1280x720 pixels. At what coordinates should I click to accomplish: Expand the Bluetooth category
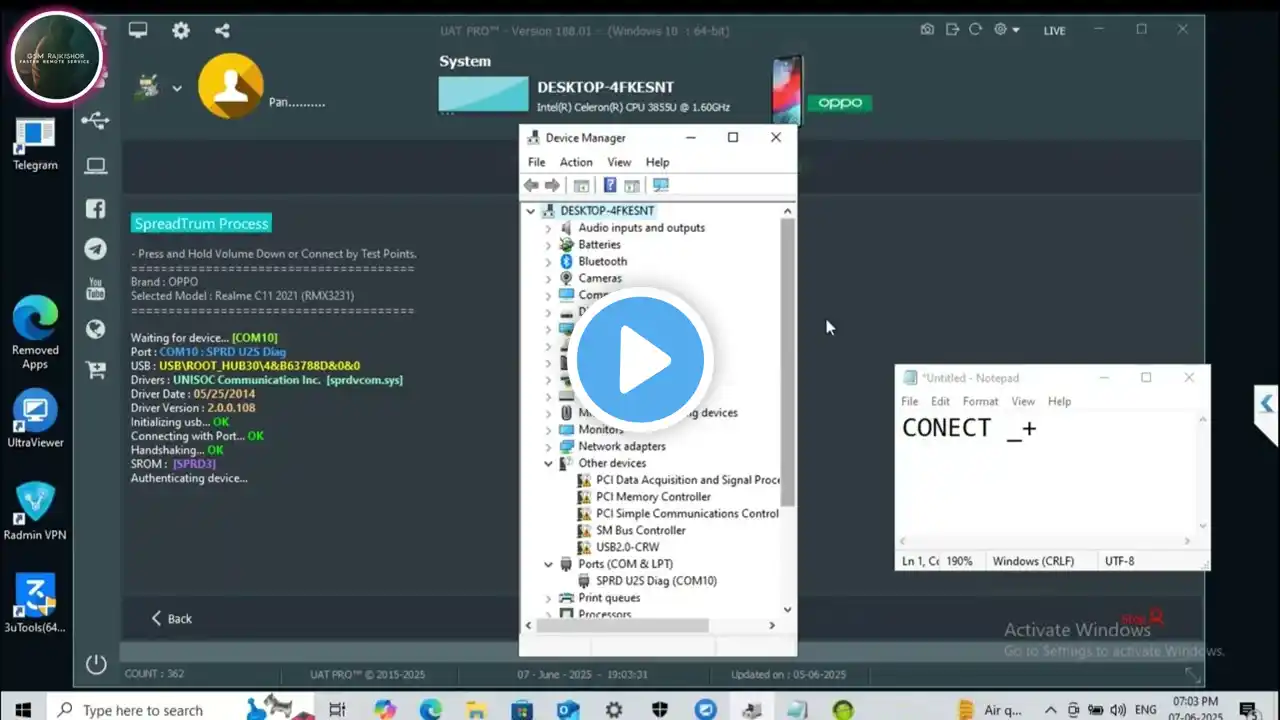click(548, 262)
